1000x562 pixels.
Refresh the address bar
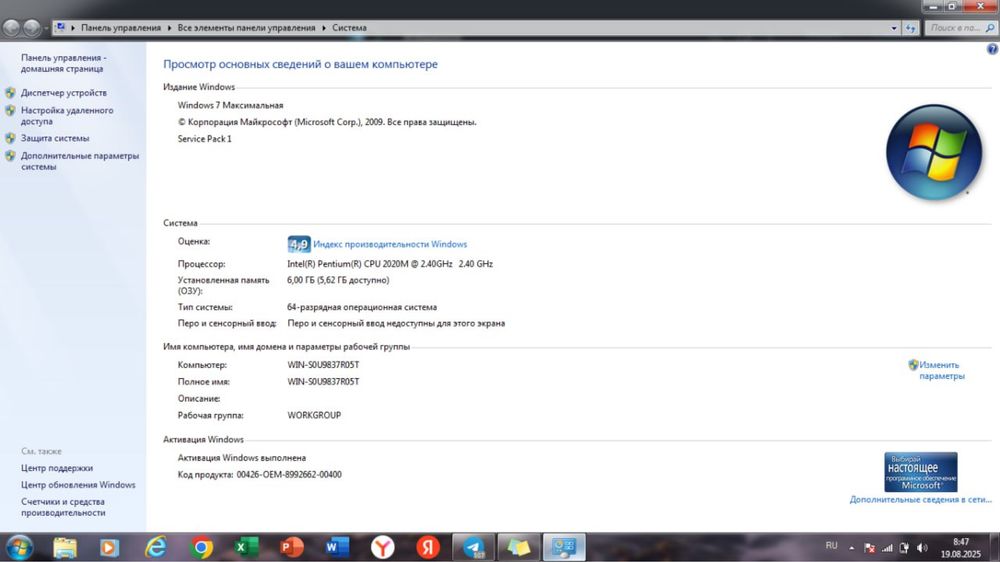pos(910,28)
